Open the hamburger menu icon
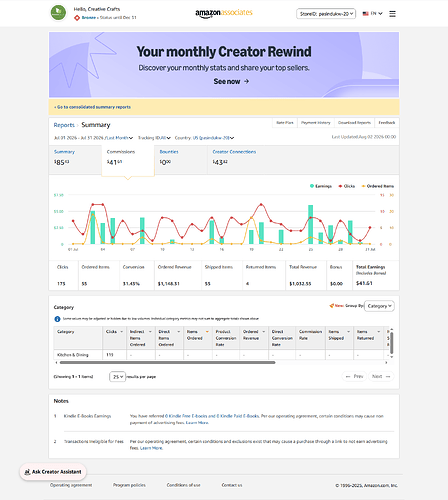 click(x=392, y=14)
